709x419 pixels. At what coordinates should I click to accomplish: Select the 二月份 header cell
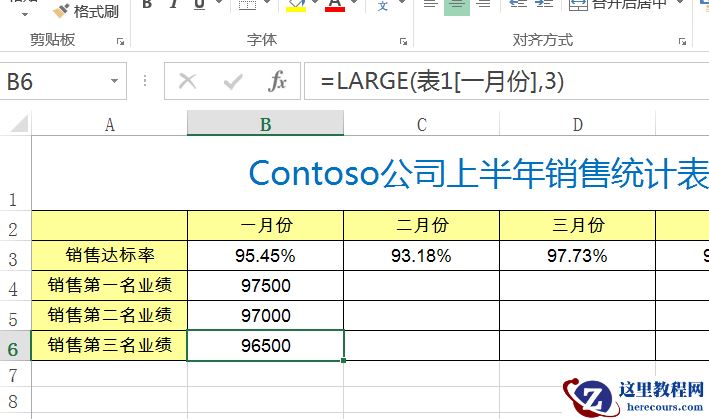421,226
